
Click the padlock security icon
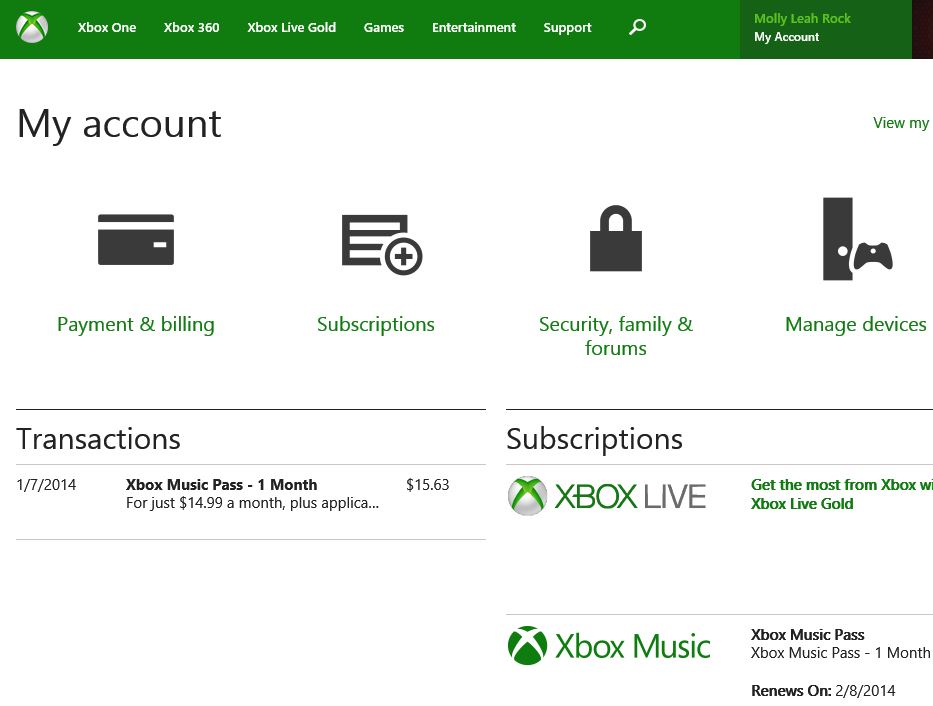(616, 238)
